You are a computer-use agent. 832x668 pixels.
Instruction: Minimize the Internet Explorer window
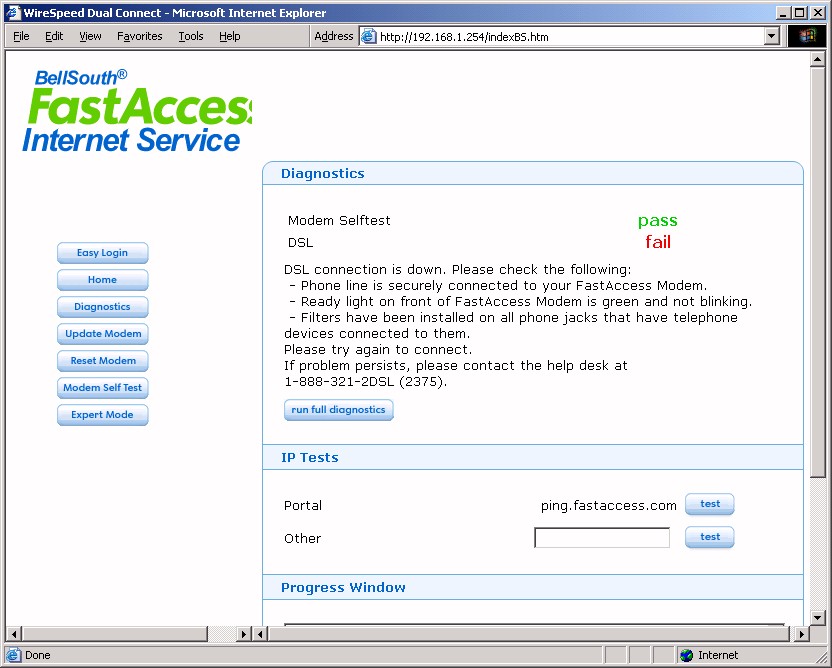(783, 13)
